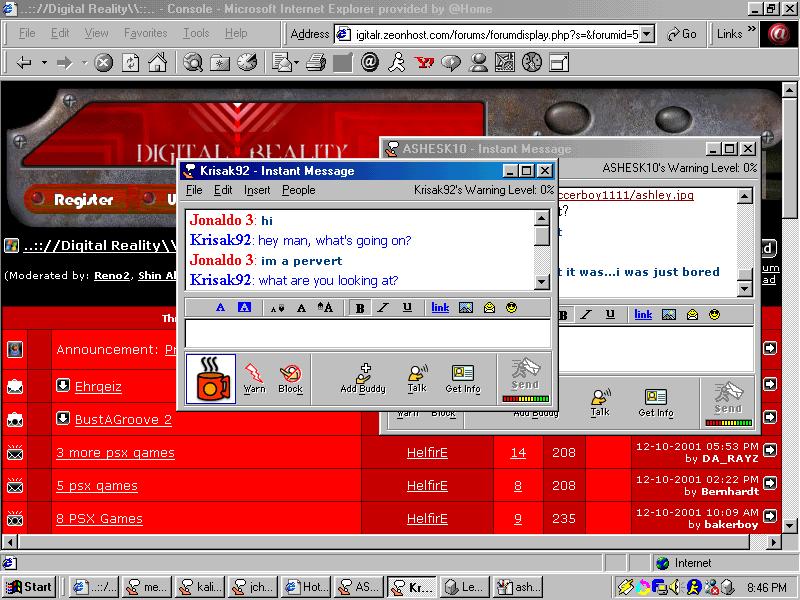Click the Go button beside address bar
The image size is (800, 600).
pos(682,34)
